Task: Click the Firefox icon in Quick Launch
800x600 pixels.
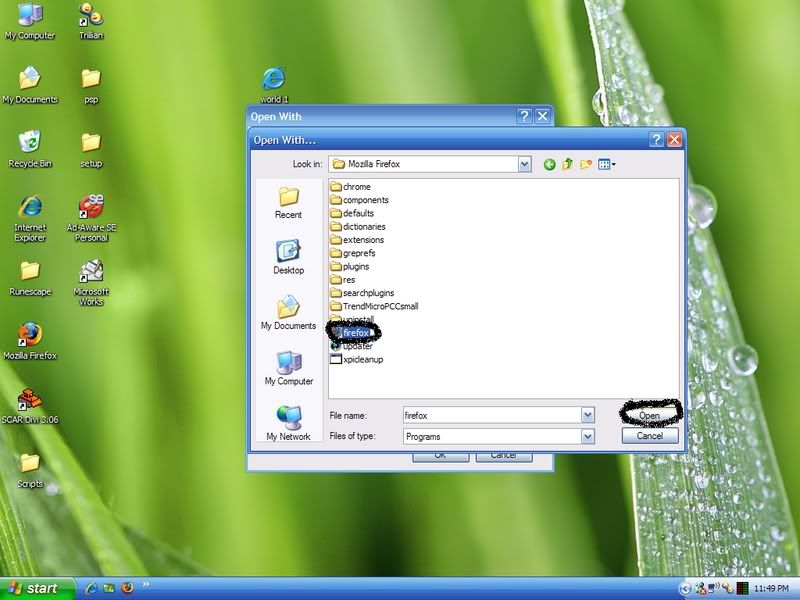Action: (x=127, y=588)
